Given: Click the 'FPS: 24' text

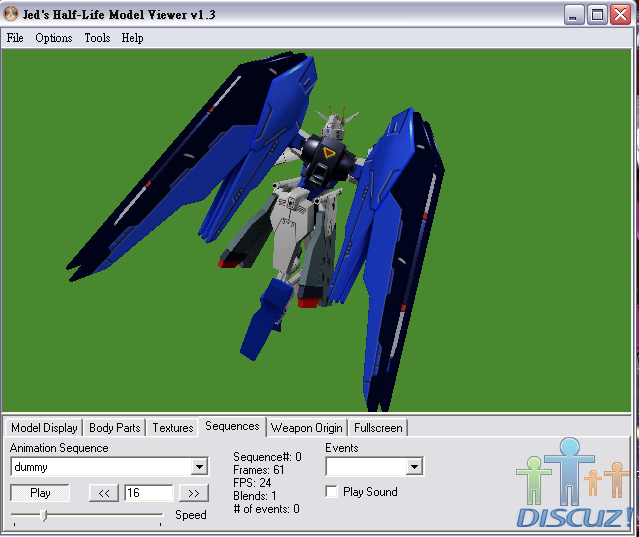Looking at the screenshot, I should click(252, 483).
